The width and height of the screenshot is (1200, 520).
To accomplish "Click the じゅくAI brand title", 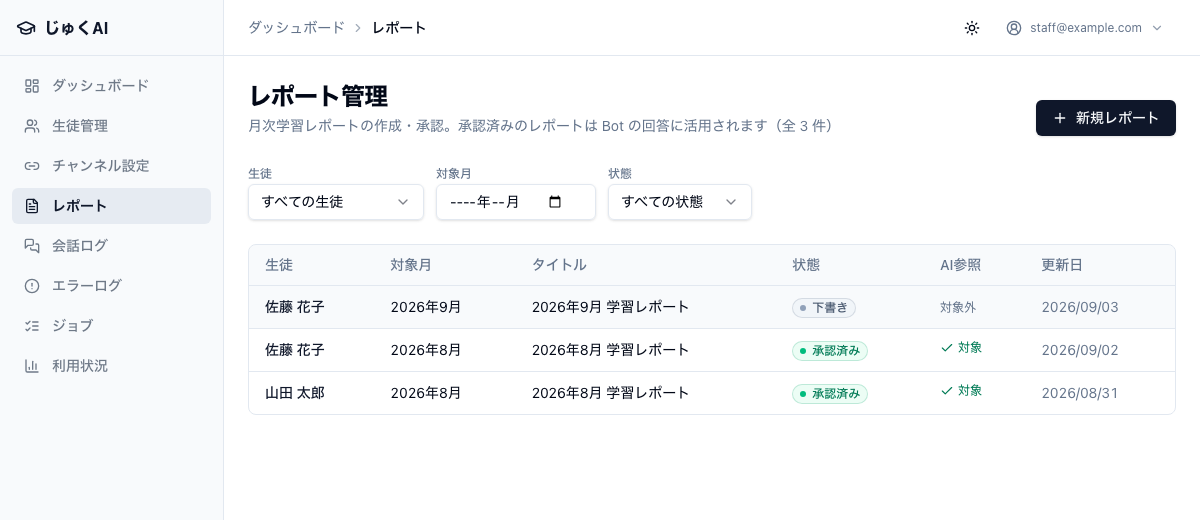I will (x=76, y=28).
